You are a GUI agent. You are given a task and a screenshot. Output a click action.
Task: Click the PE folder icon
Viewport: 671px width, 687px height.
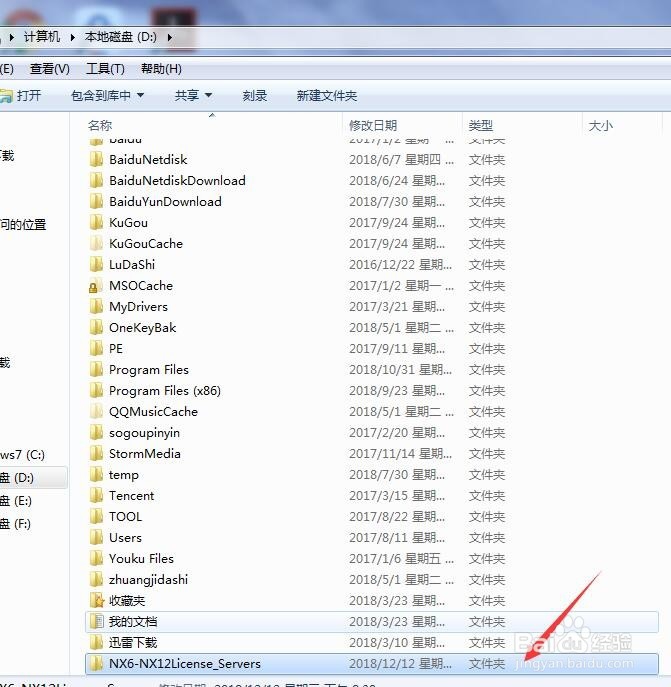pyautogui.click(x=96, y=349)
